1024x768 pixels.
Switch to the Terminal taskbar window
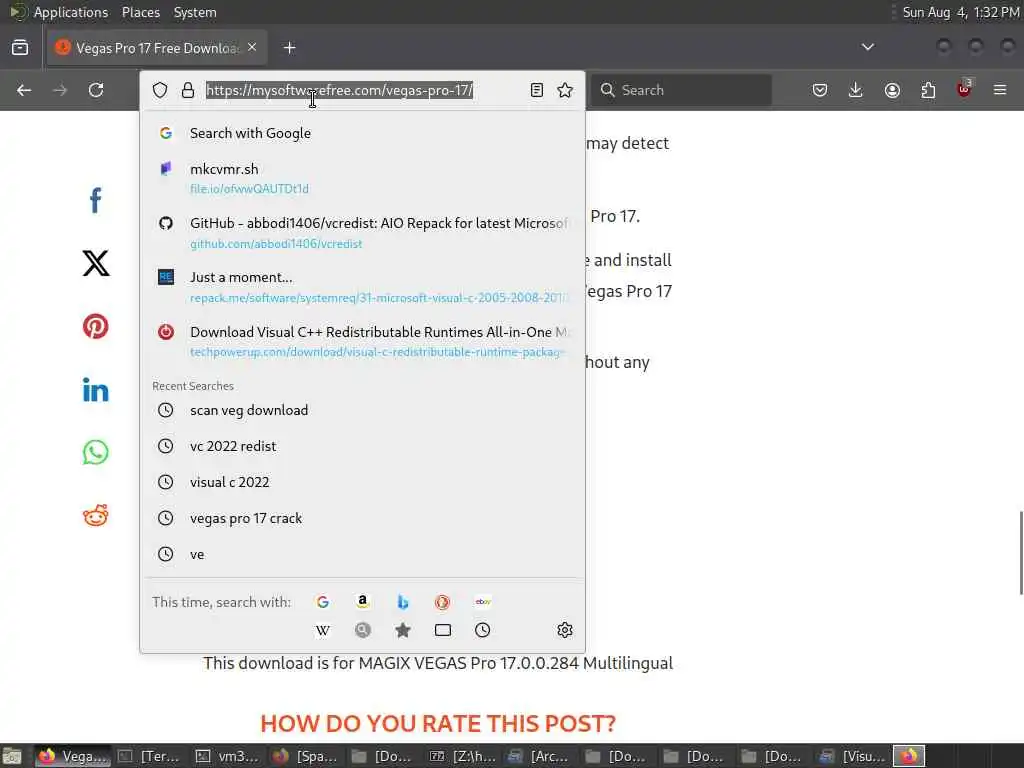[x=150, y=756]
